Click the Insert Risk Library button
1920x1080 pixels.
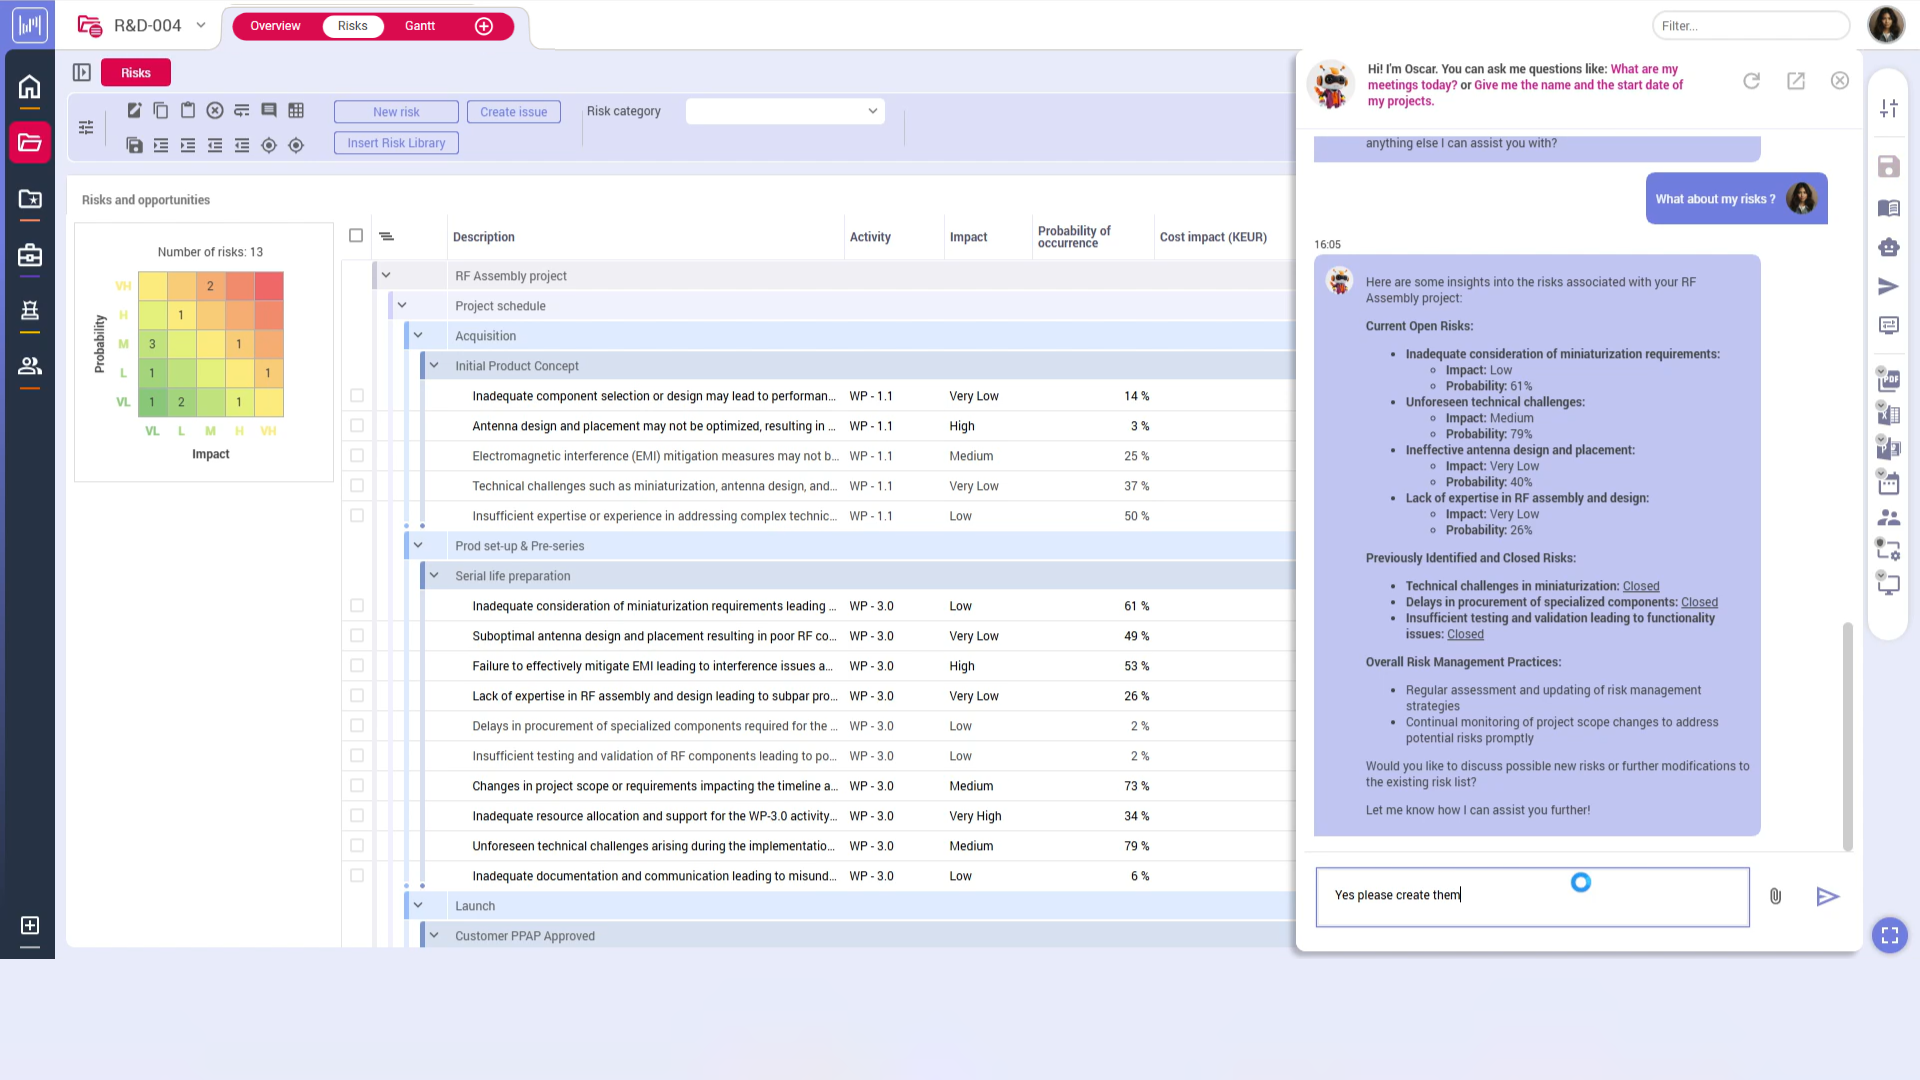396,143
